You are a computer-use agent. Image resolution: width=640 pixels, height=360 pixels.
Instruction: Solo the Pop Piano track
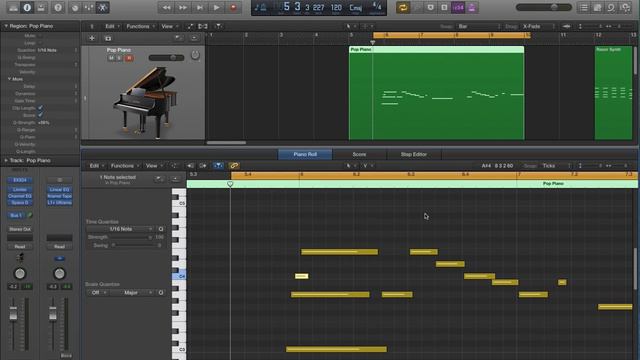pyautogui.click(x=119, y=58)
